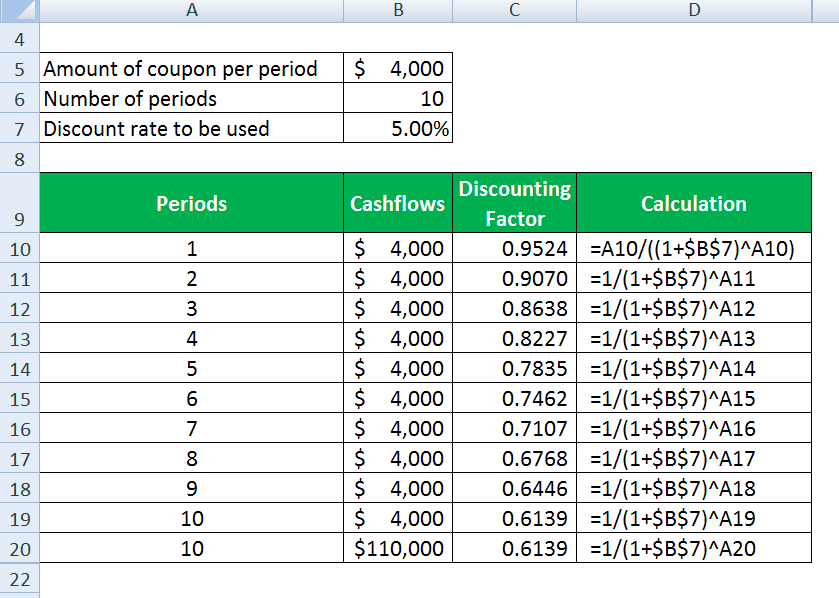Click discounting factor 0.9524 cell
The image size is (839, 598).
pyautogui.click(x=514, y=249)
